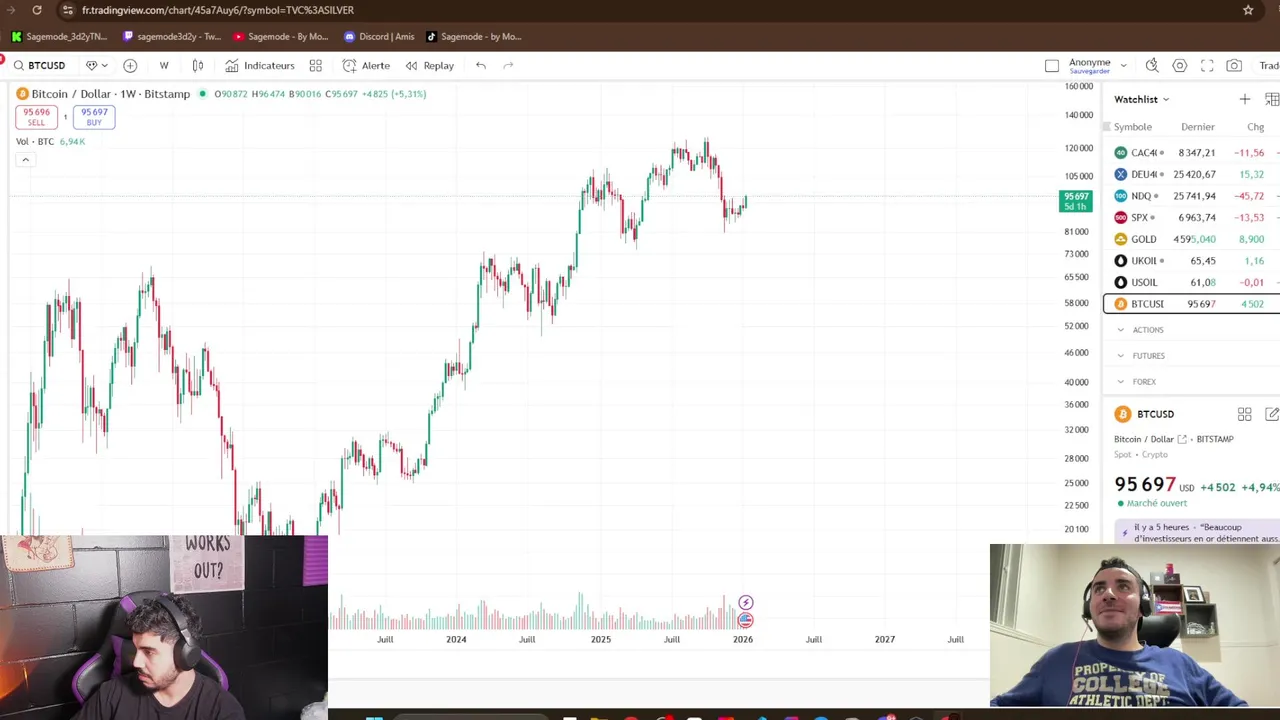Viewport: 1280px width, 720px height.
Task: Click Sauvegarder under the Anonyme layout name
Action: tap(1090, 71)
